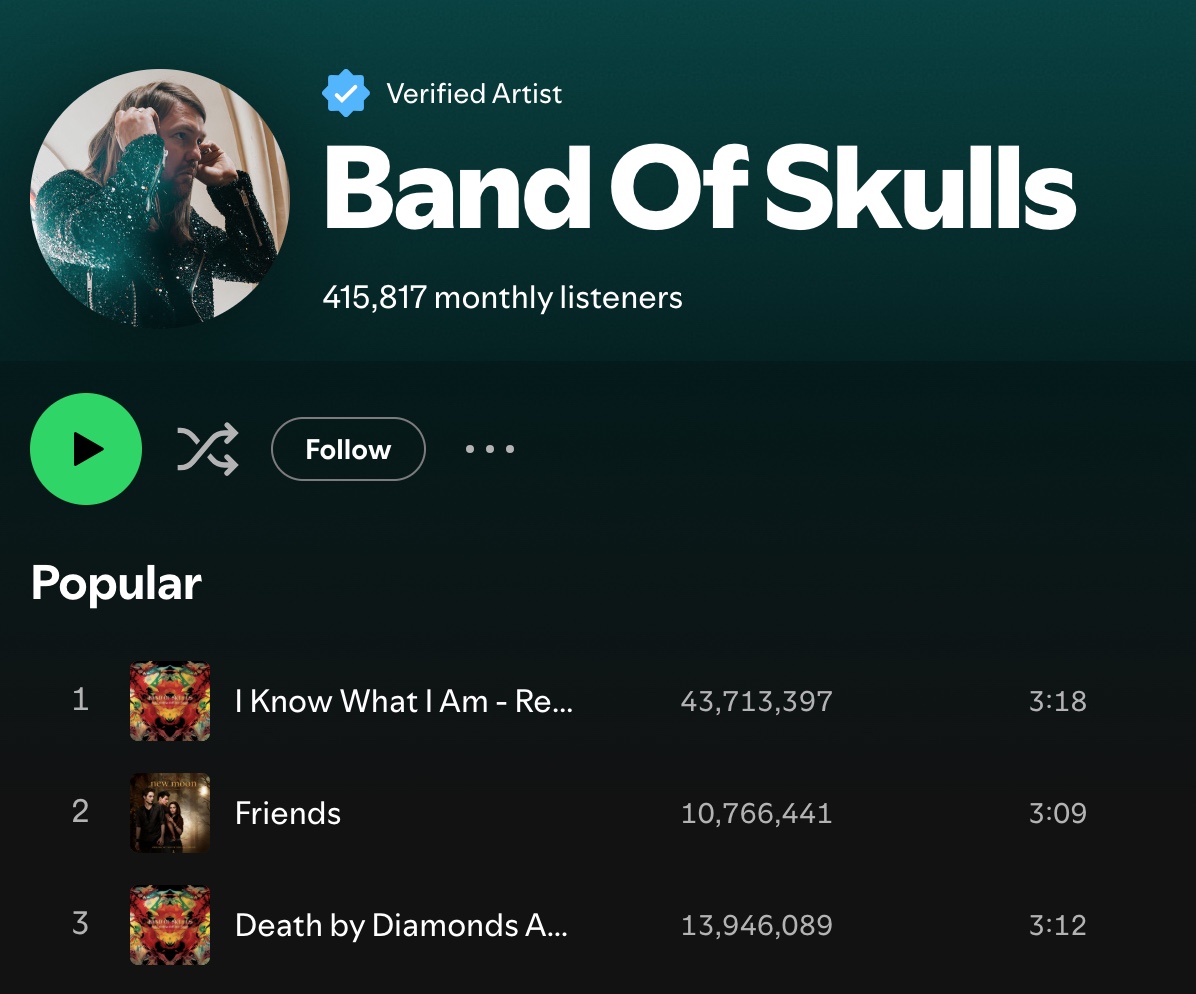The image size is (1196, 994).
Task: Click track number 3
Action: pos(81,923)
